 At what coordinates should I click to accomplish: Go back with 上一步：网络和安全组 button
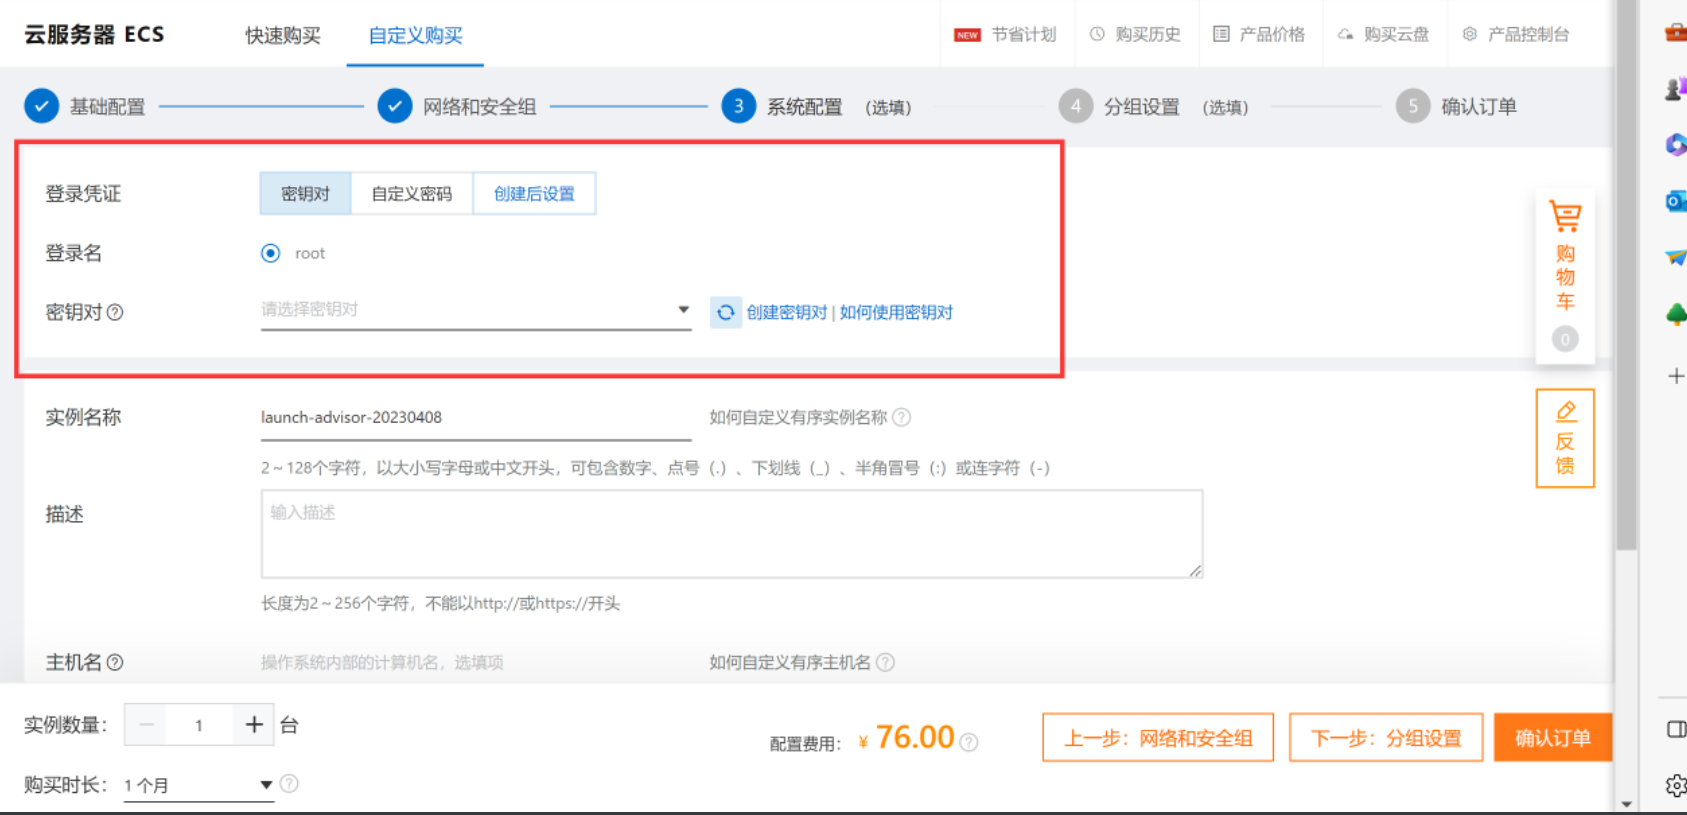point(1158,738)
